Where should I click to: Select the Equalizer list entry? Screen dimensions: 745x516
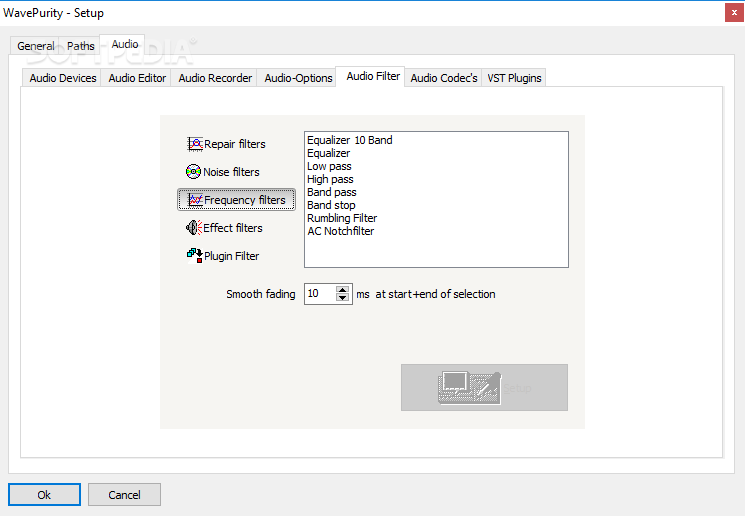pos(328,153)
